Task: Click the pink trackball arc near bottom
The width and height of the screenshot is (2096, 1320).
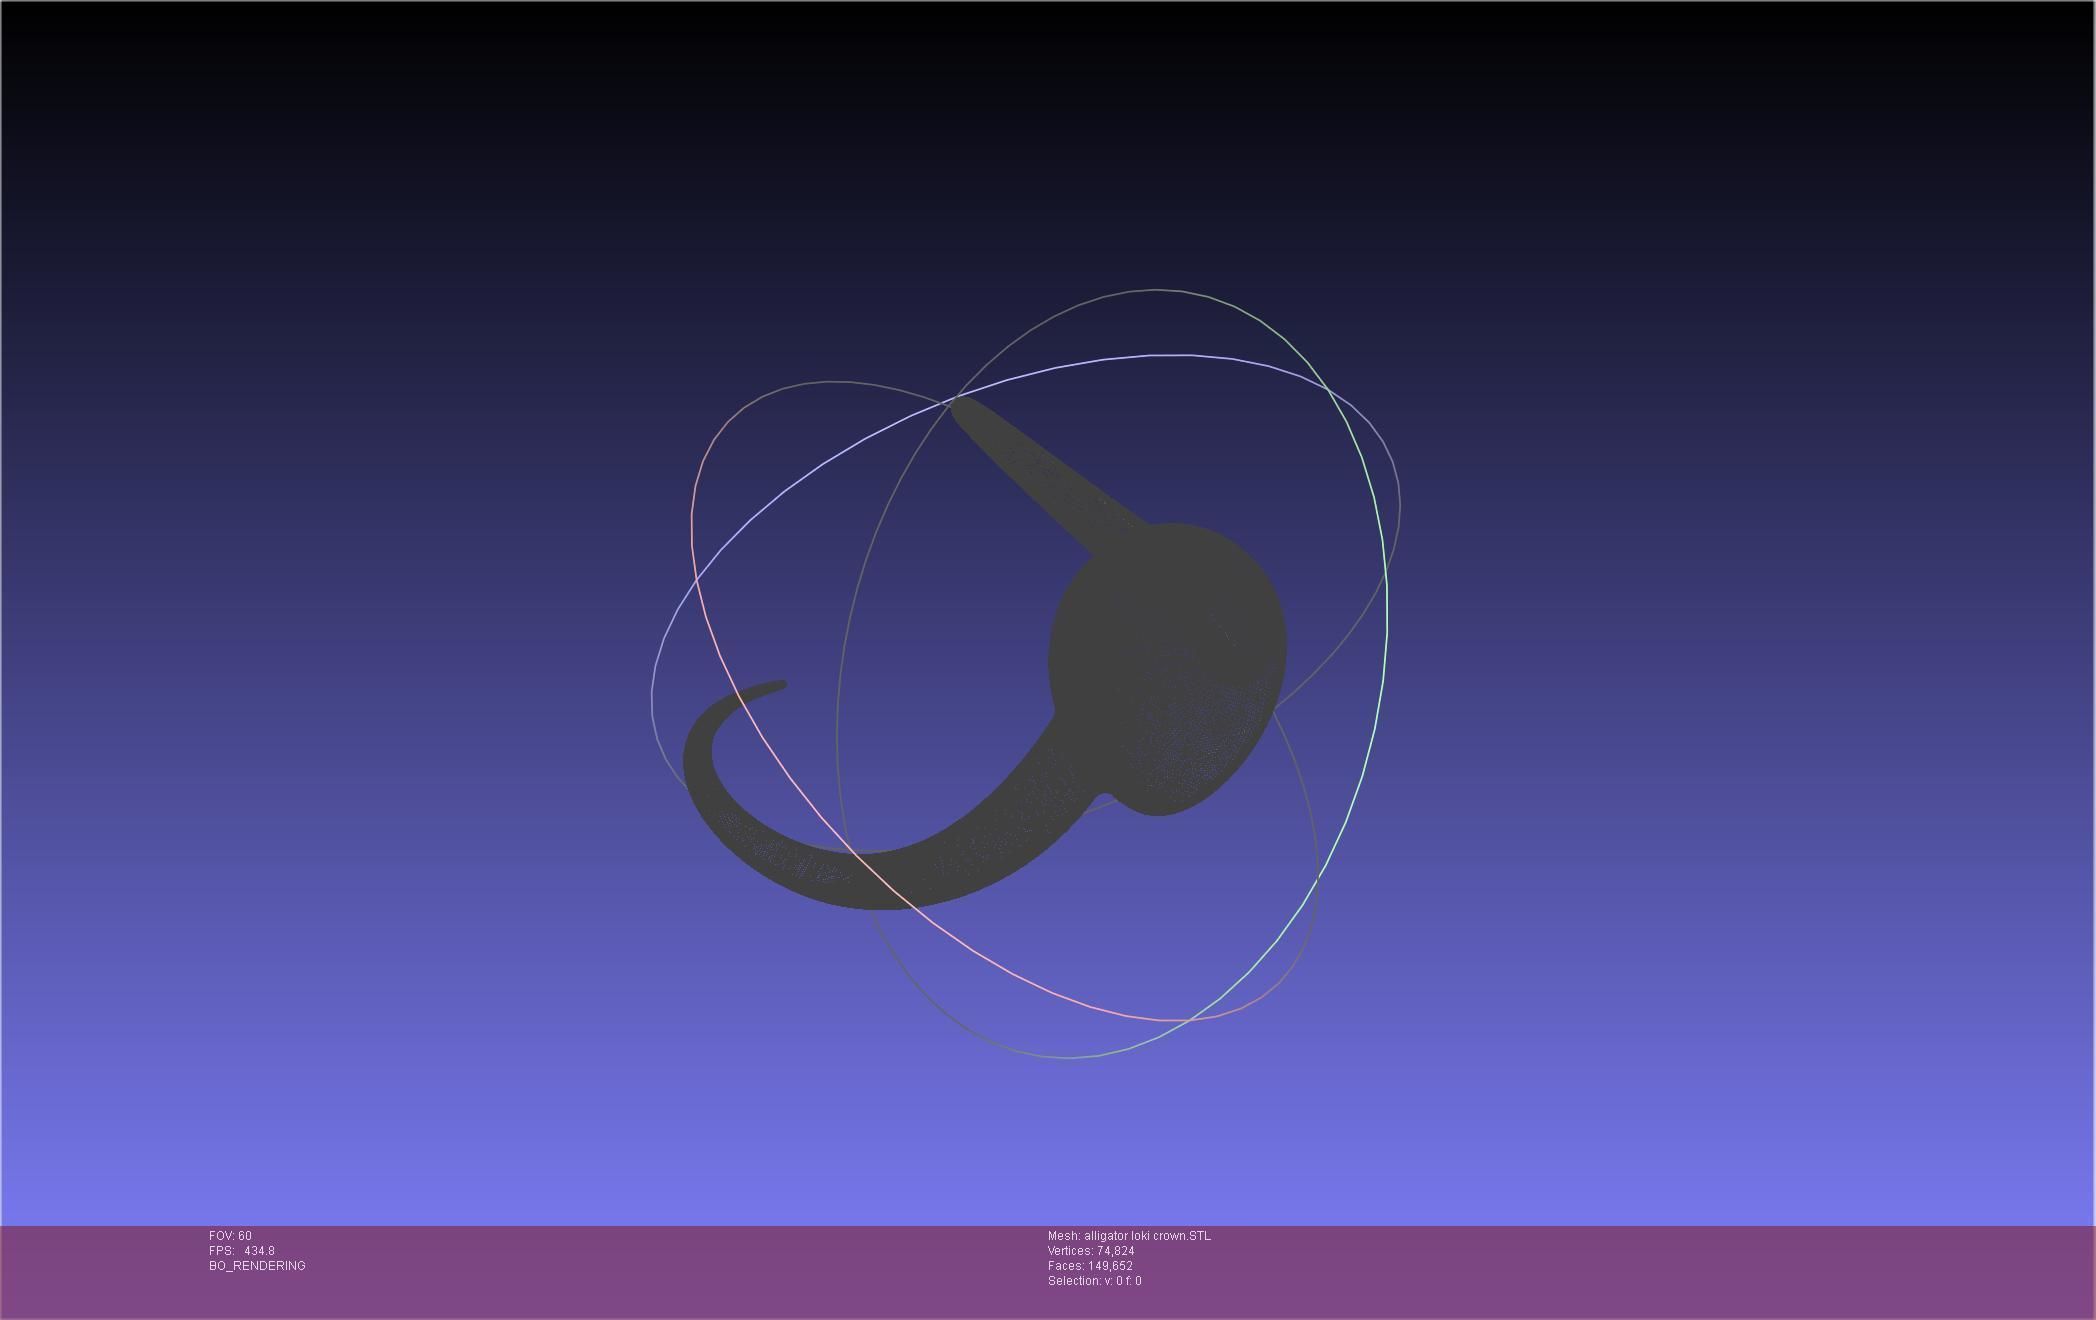Action: (1150, 1018)
